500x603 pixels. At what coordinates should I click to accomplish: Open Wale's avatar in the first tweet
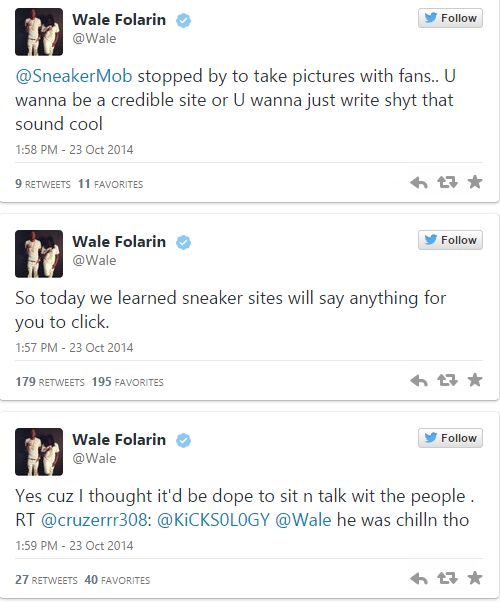pyautogui.click(x=39, y=32)
